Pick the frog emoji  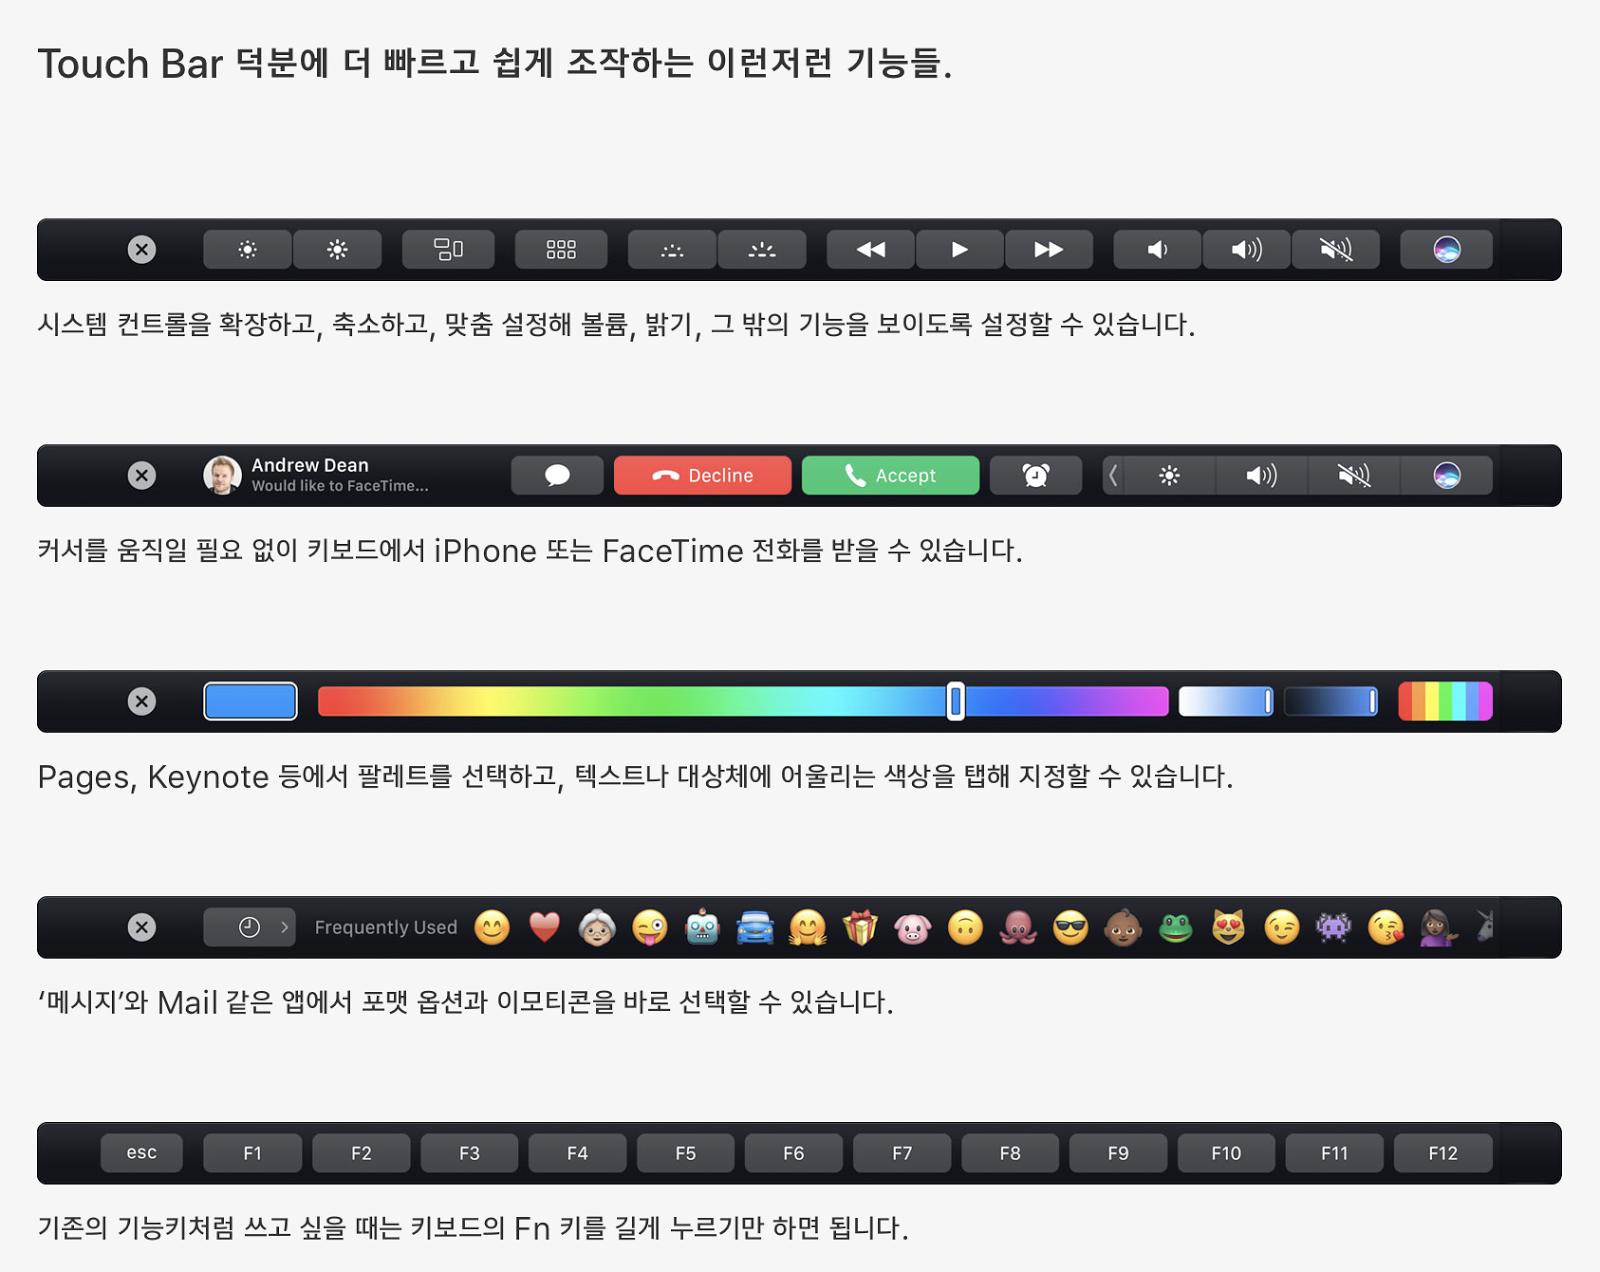tap(1176, 928)
